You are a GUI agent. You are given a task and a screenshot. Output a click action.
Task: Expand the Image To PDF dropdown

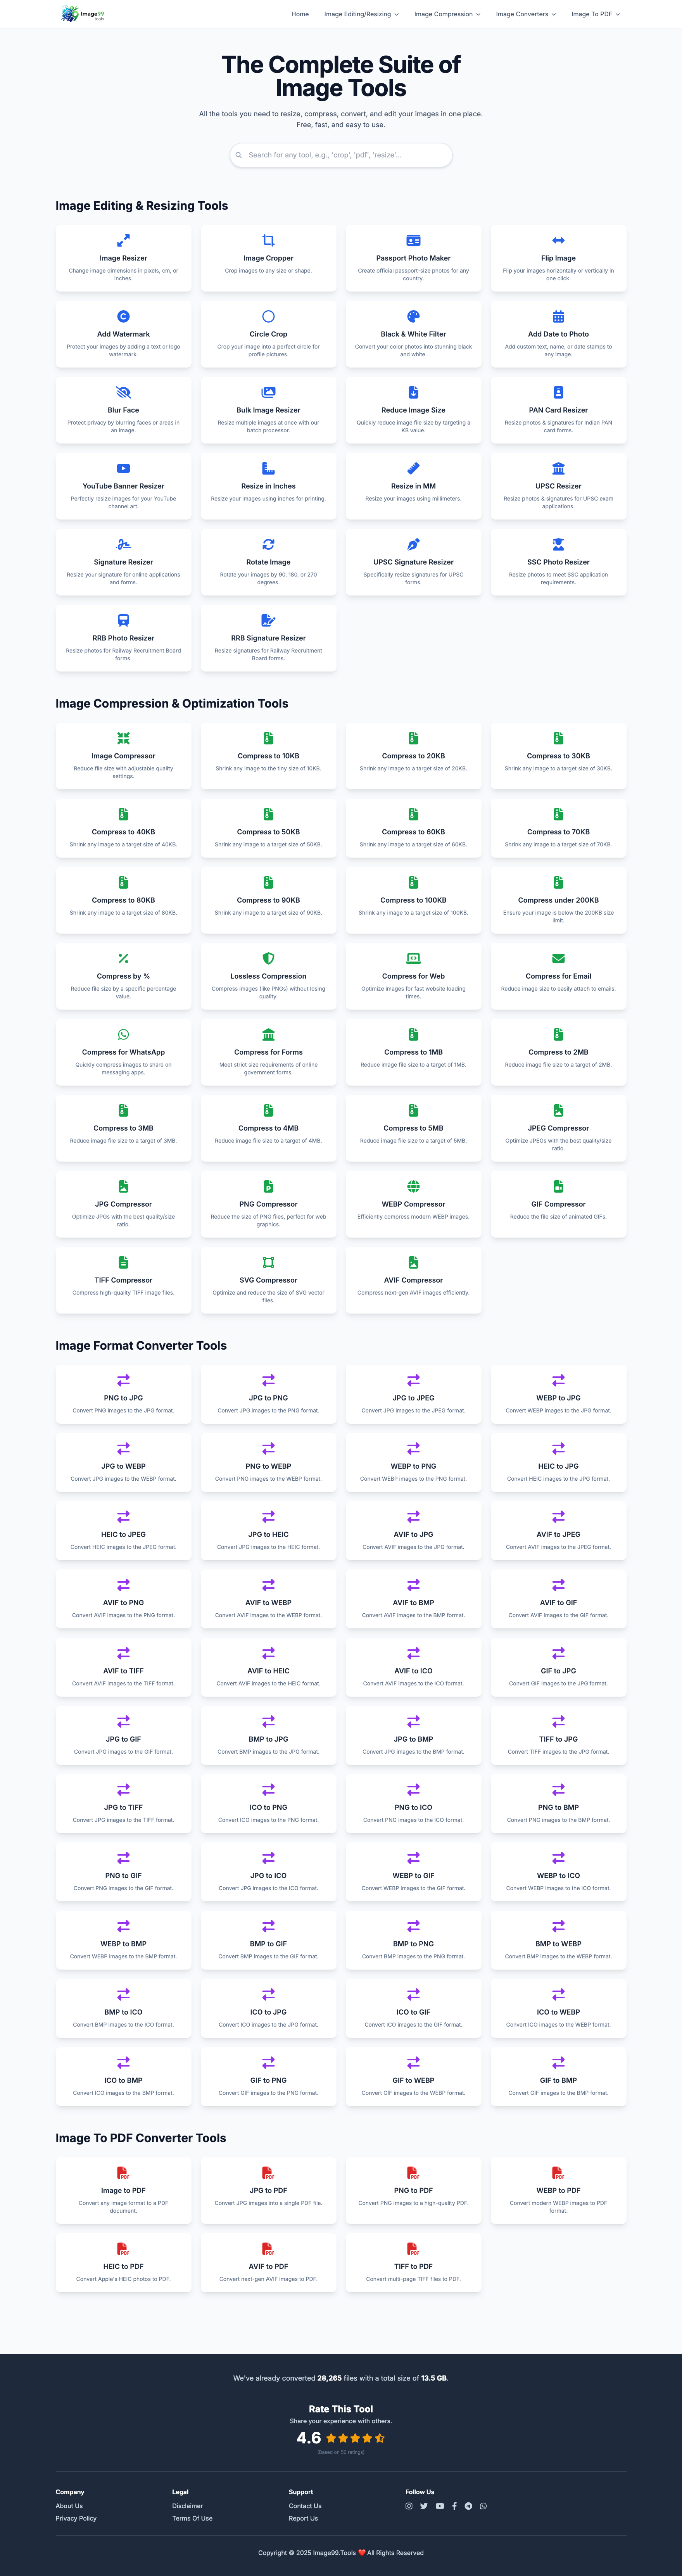(x=595, y=14)
